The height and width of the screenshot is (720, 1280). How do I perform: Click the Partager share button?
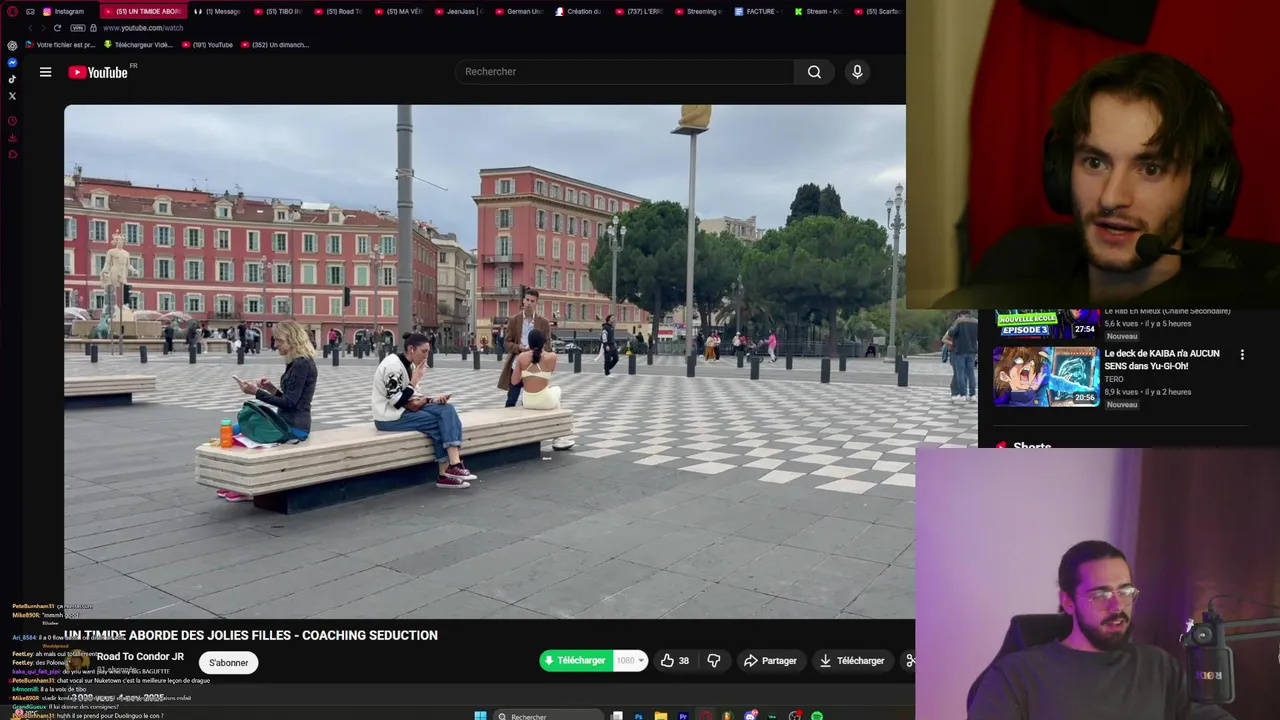tap(770, 661)
